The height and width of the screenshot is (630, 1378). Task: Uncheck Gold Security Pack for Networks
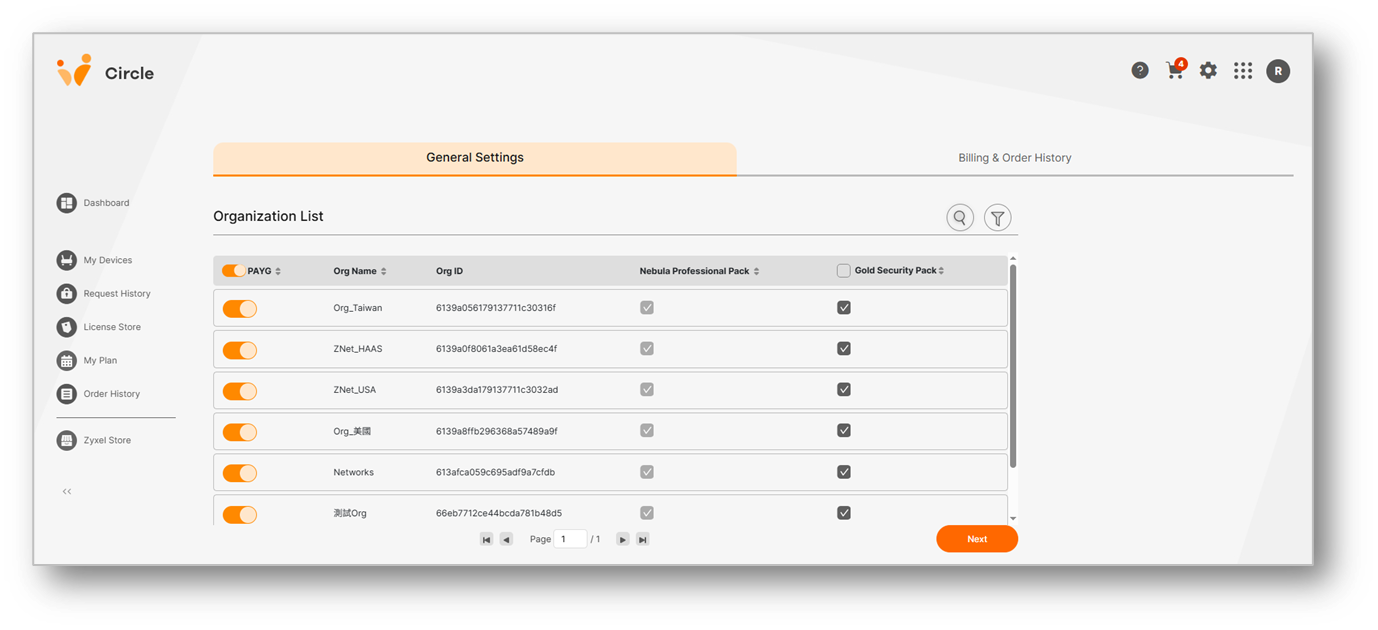[844, 472]
